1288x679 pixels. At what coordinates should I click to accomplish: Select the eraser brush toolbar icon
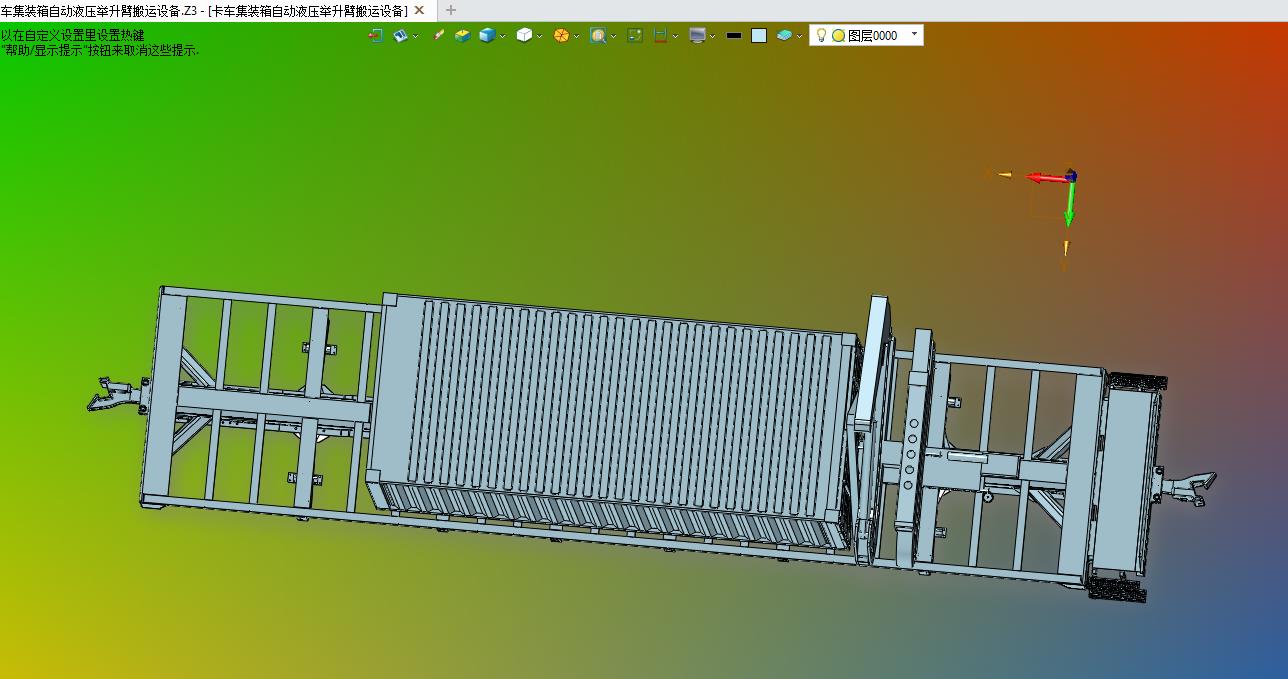click(x=438, y=35)
